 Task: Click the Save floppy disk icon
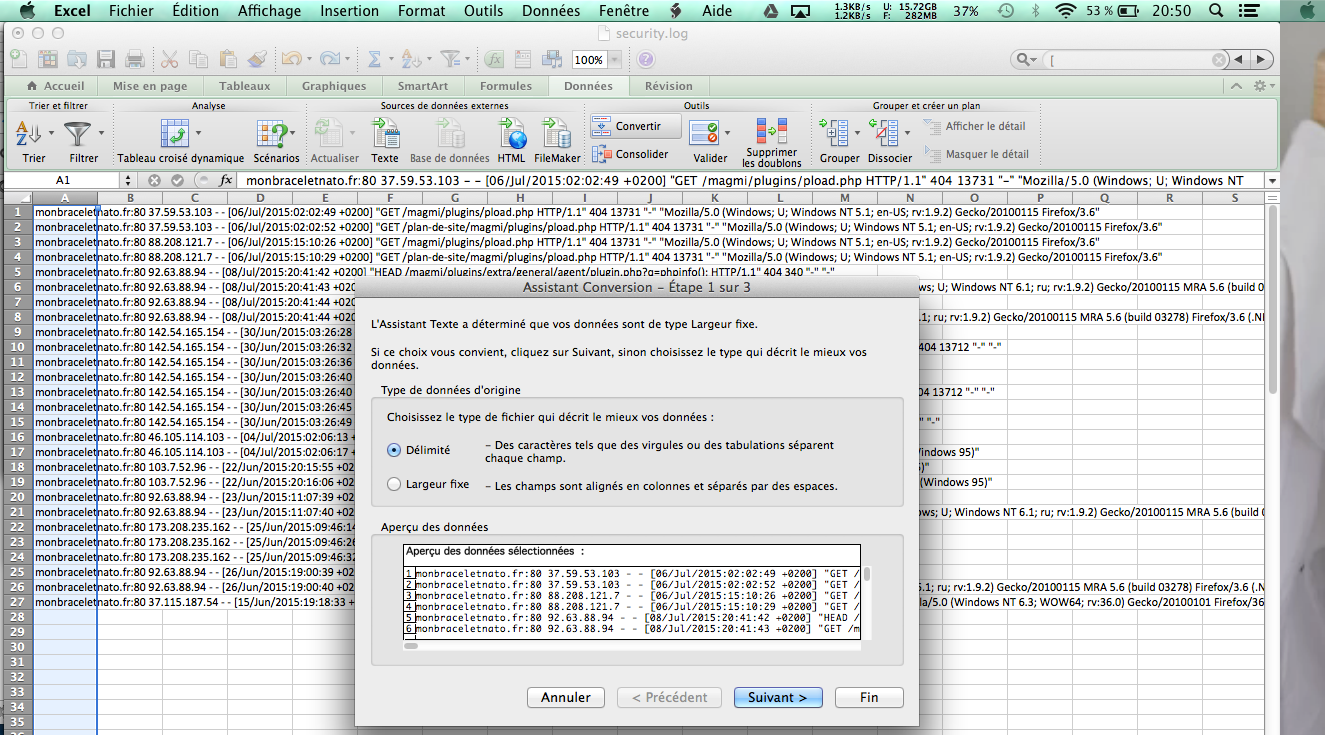[106, 59]
